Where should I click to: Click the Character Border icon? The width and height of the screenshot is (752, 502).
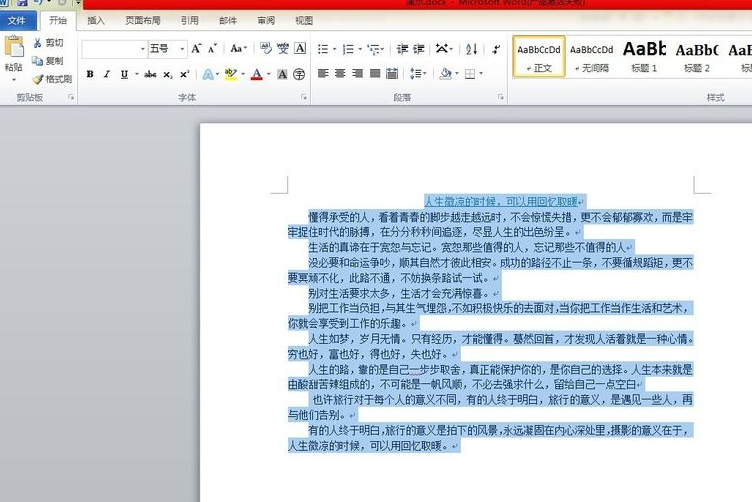[300, 48]
